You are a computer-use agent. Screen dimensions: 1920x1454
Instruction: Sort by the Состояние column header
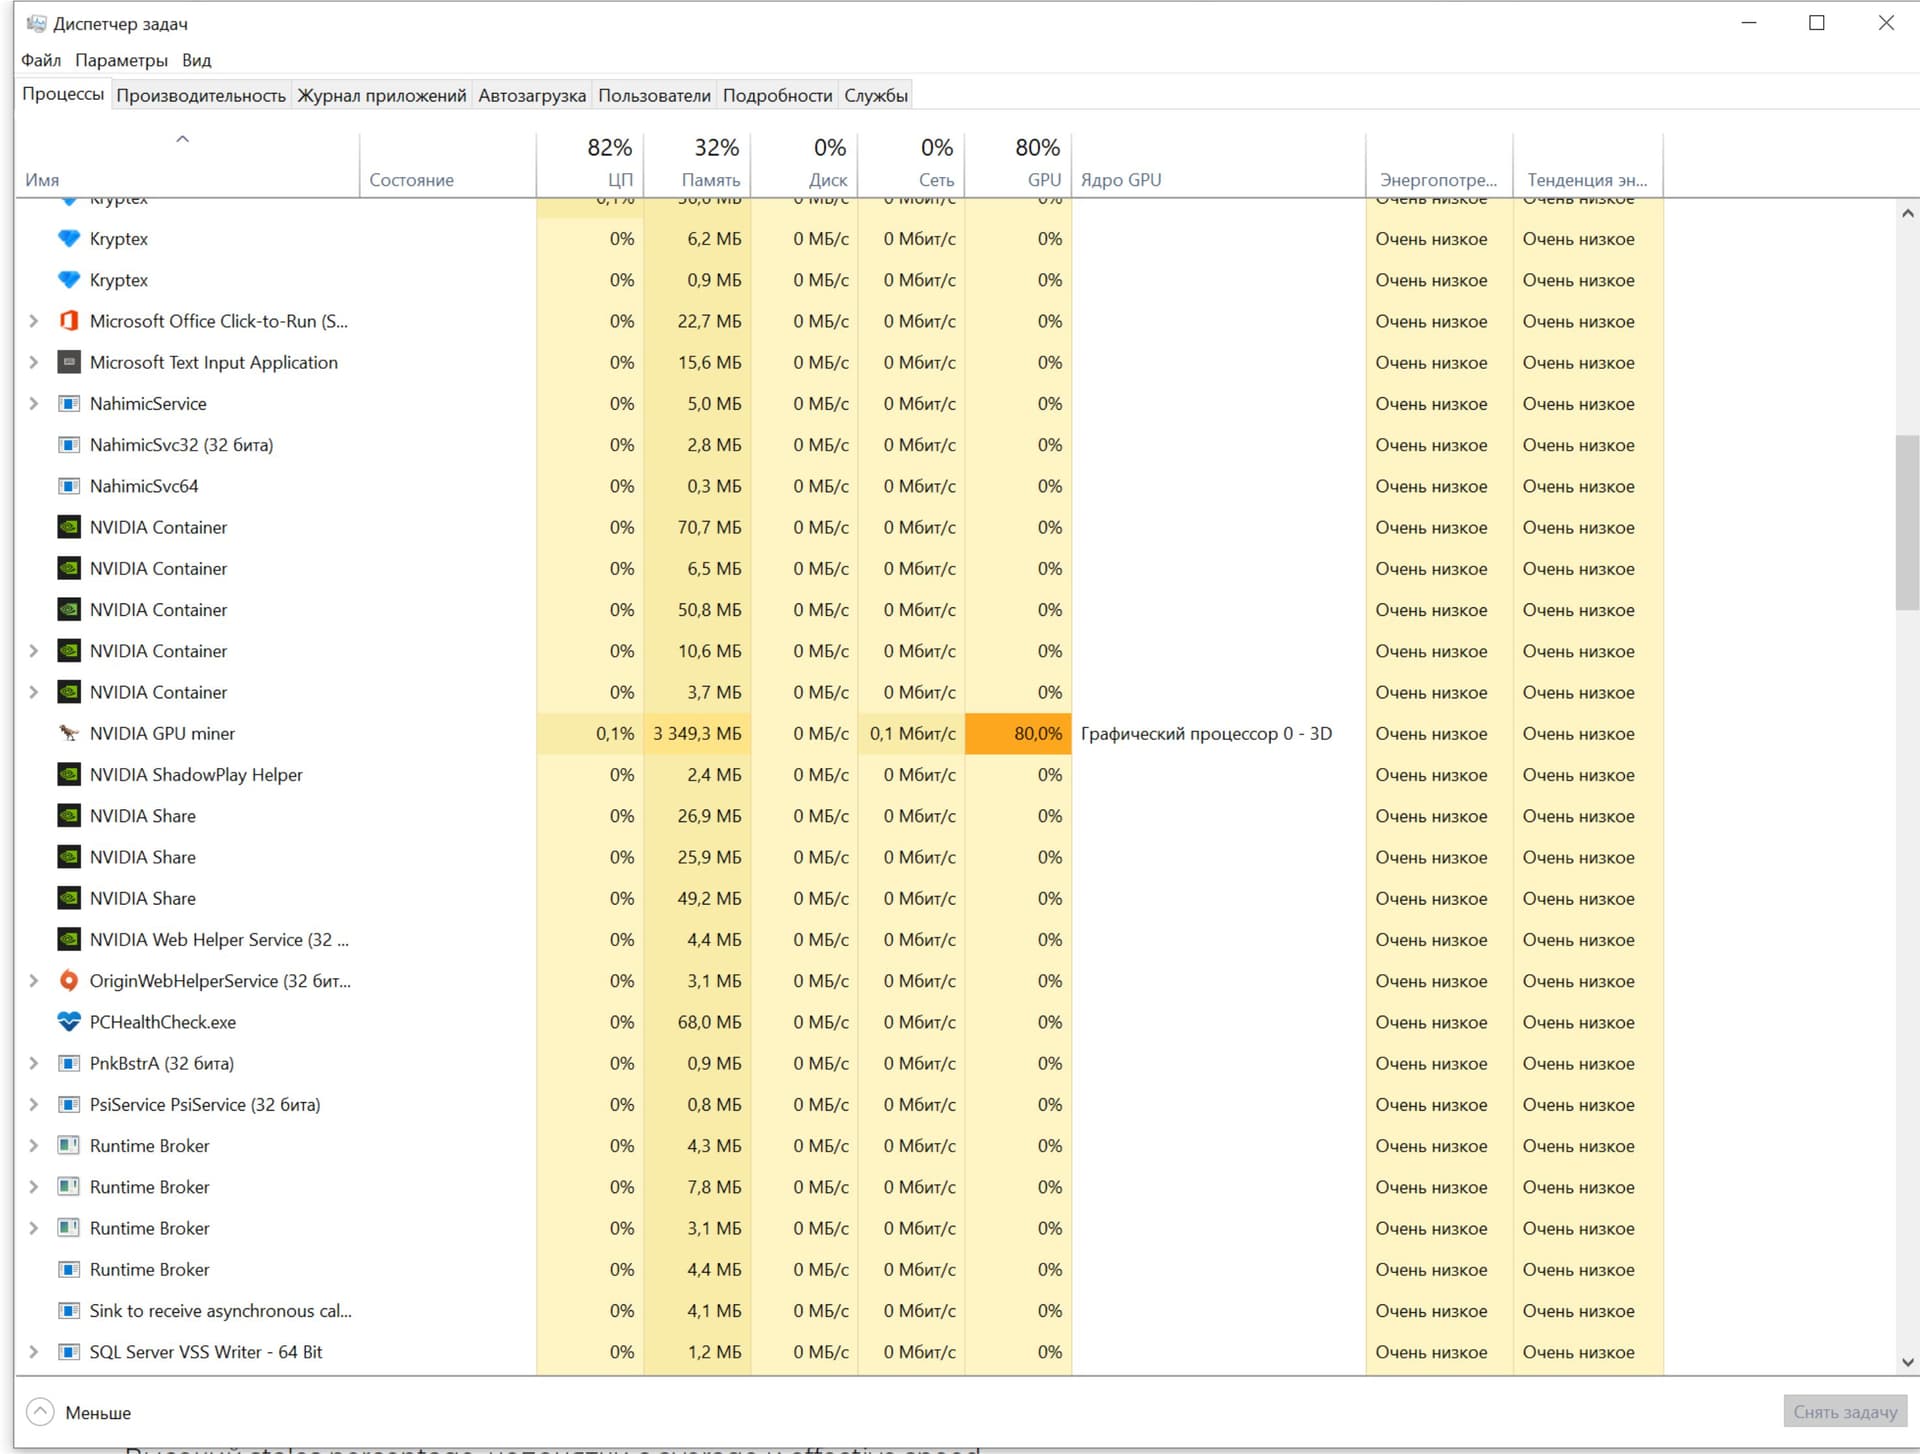coord(447,165)
